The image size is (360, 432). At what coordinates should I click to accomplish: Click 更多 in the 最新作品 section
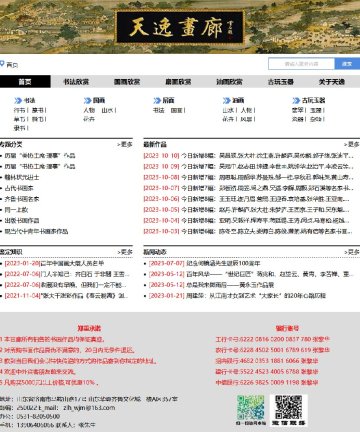click(x=352, y=144)
